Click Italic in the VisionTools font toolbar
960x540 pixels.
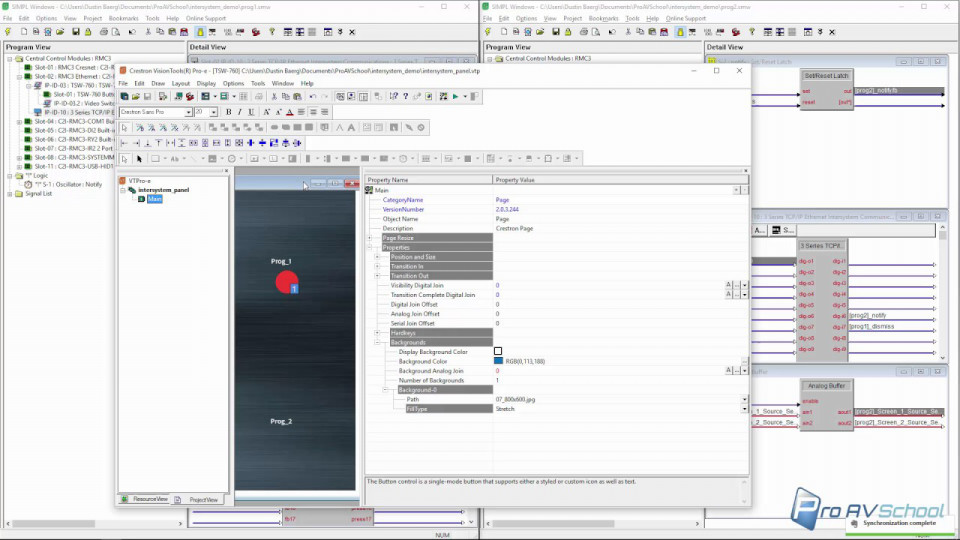239,112
